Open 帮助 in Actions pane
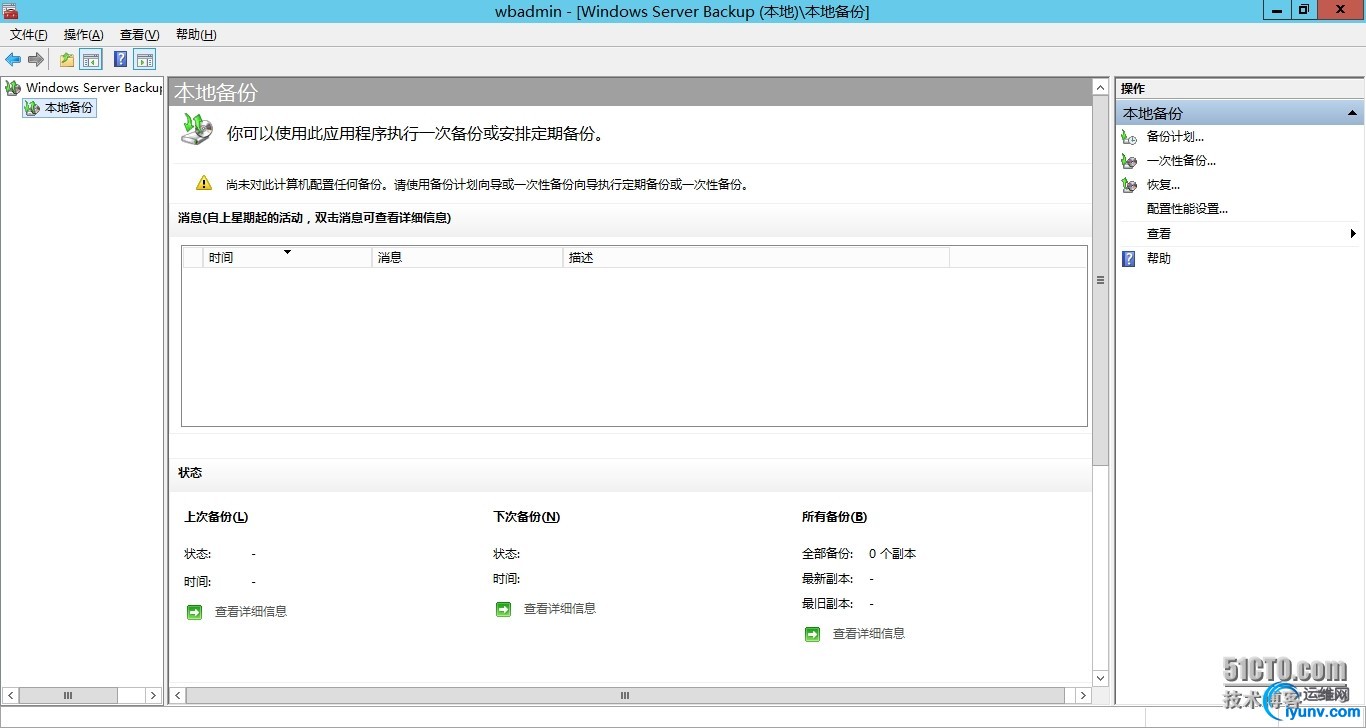The height and width of the screenshot is (728, 1366). (1158, 258)
